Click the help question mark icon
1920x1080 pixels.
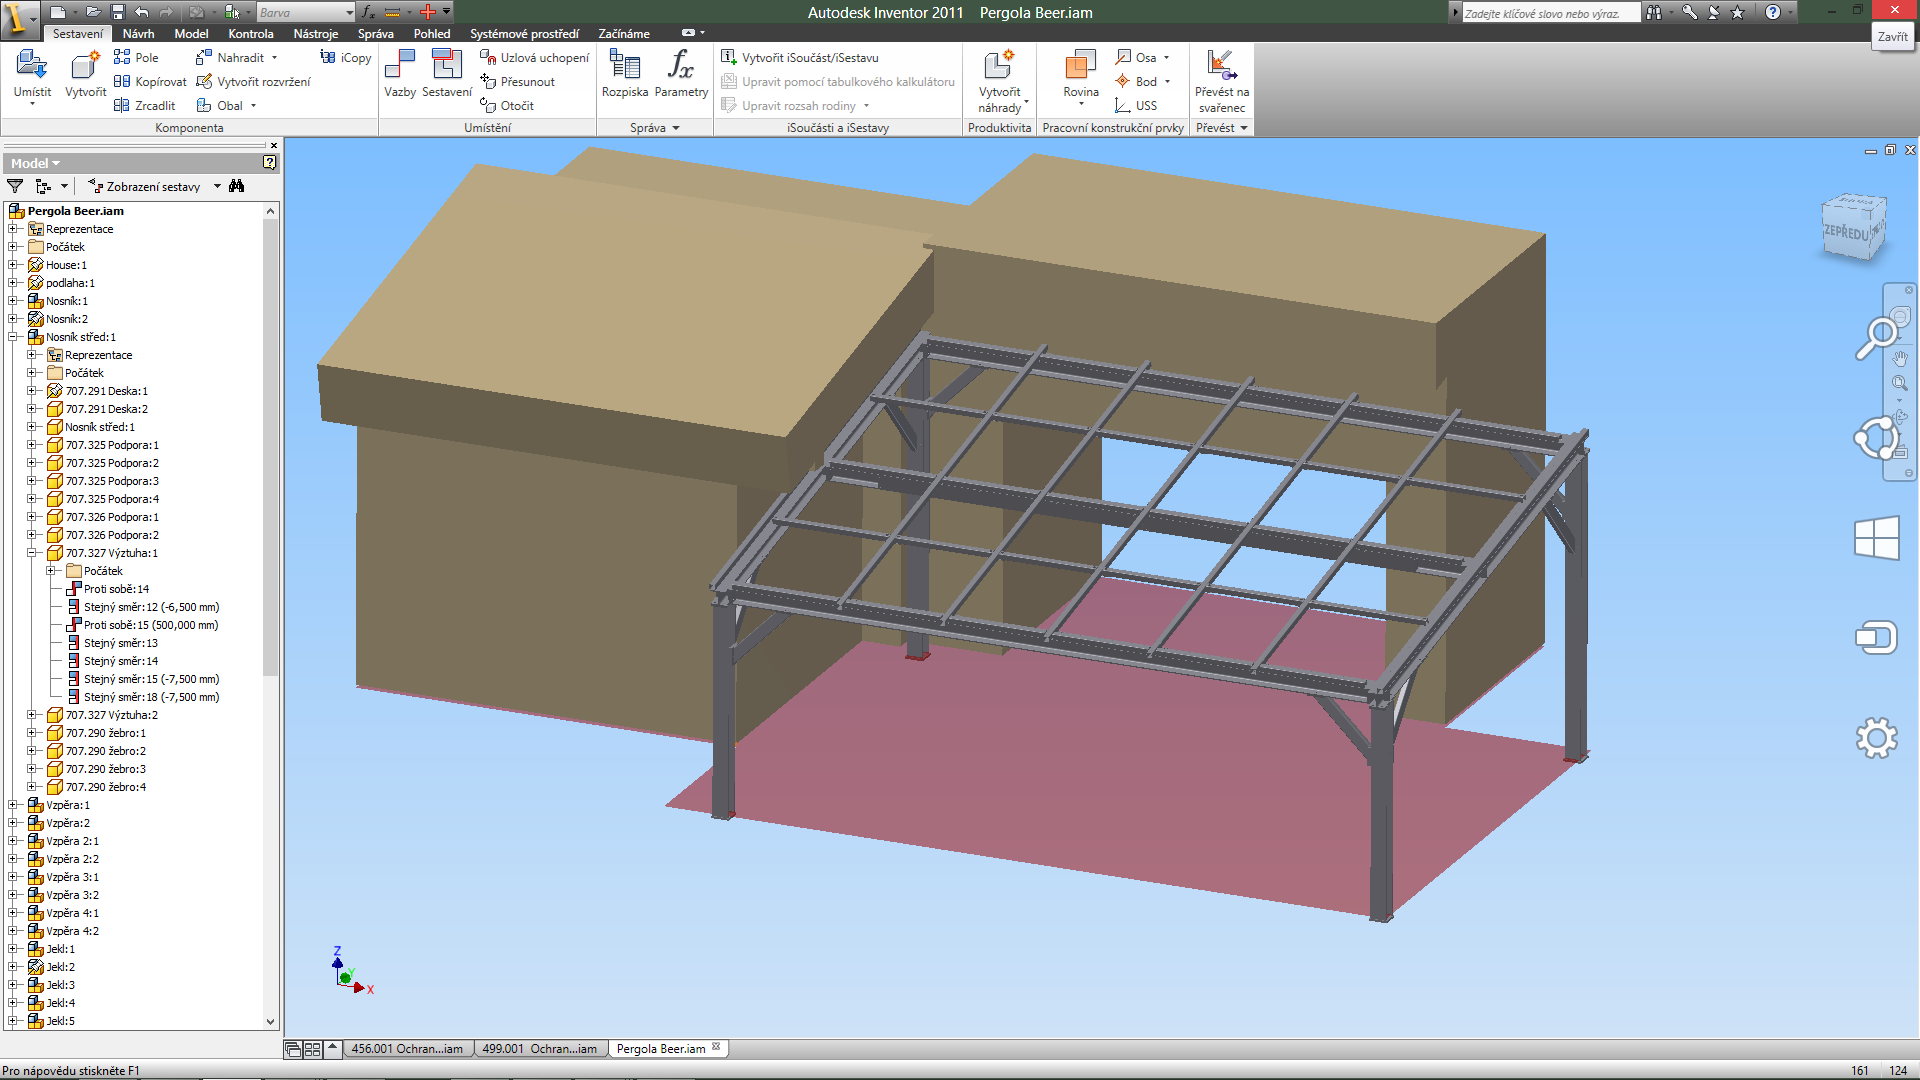point(1772,12)
